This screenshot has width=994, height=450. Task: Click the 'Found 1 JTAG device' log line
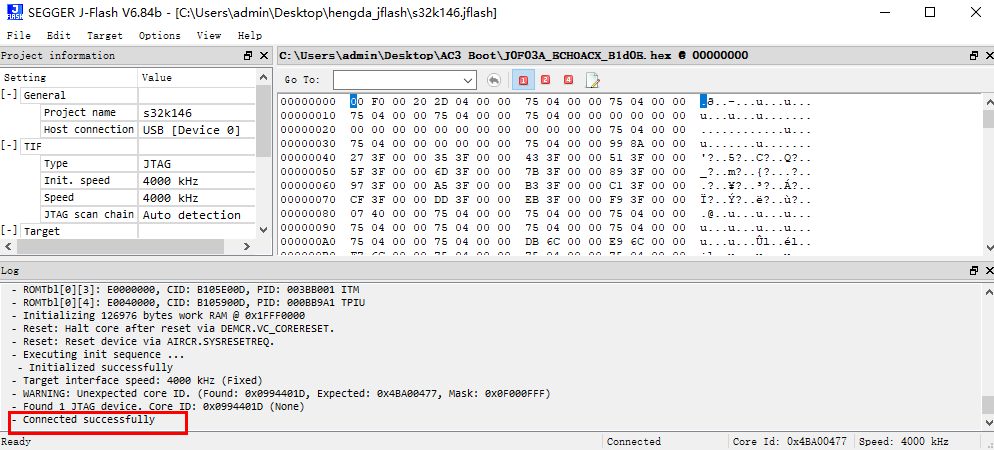pyautogui.click(x=158, y=406)
